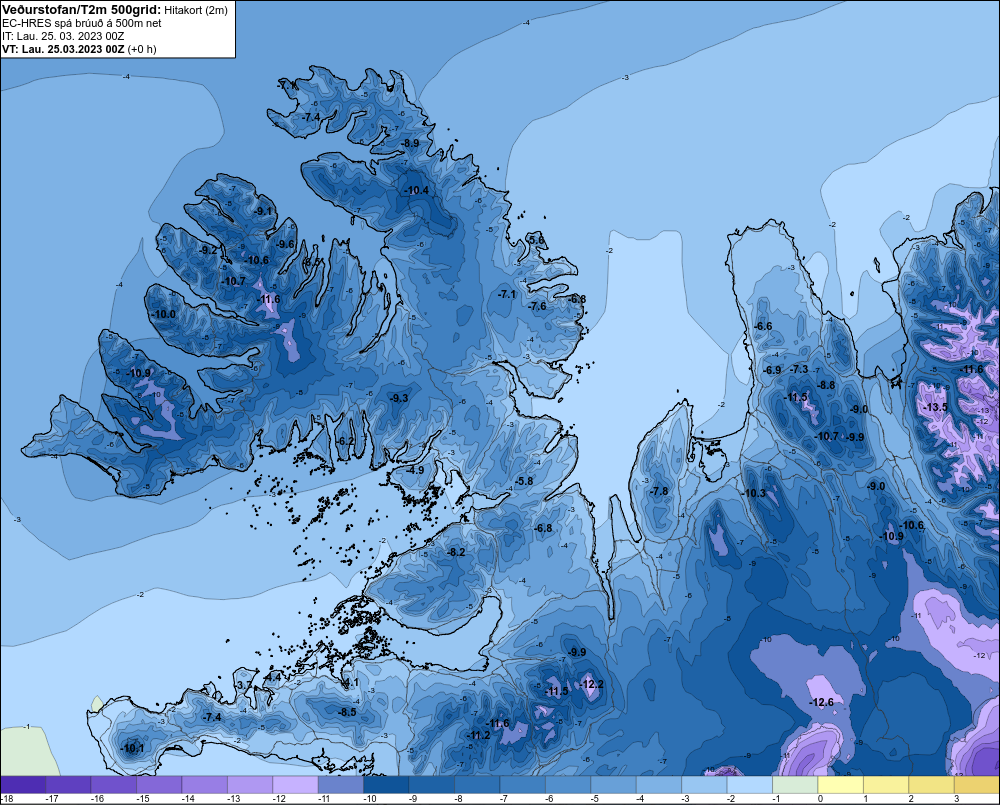Click the -13.5 temperature label

coord(936,407)
